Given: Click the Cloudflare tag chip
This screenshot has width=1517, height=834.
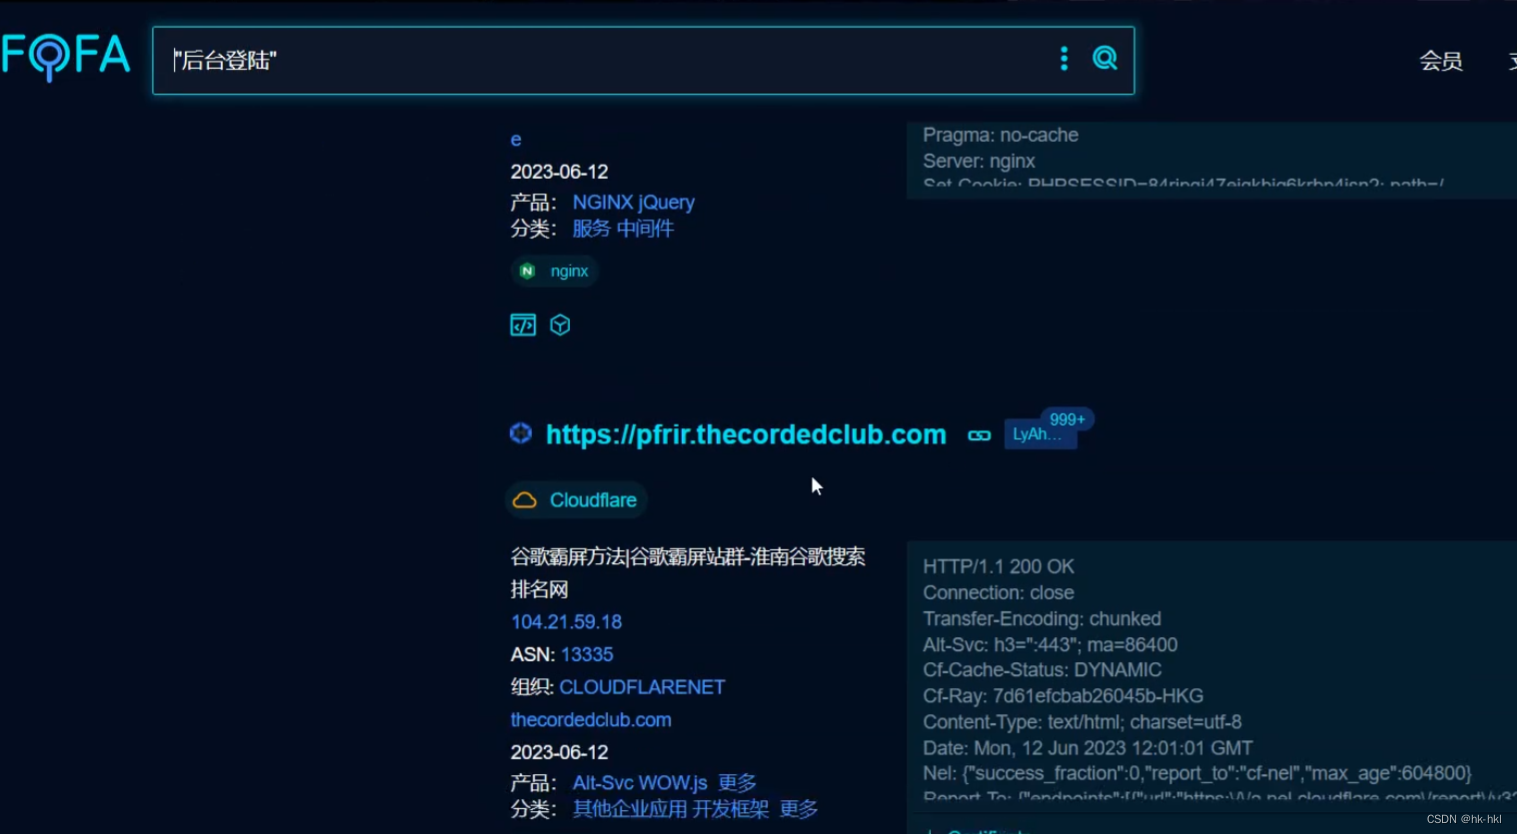Looking at the screenshot, I should [576, 500].
